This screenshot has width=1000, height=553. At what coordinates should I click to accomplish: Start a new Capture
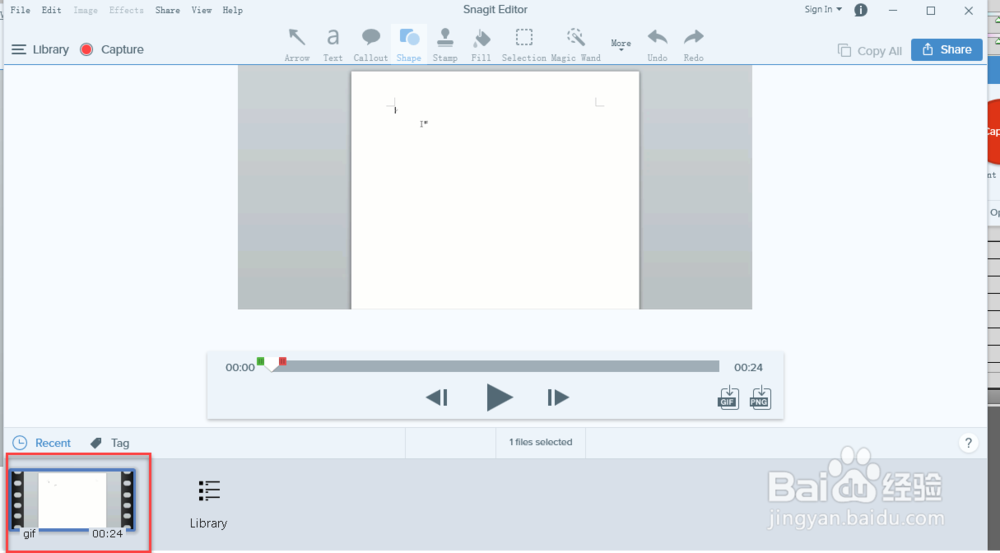tap(112, 50)
